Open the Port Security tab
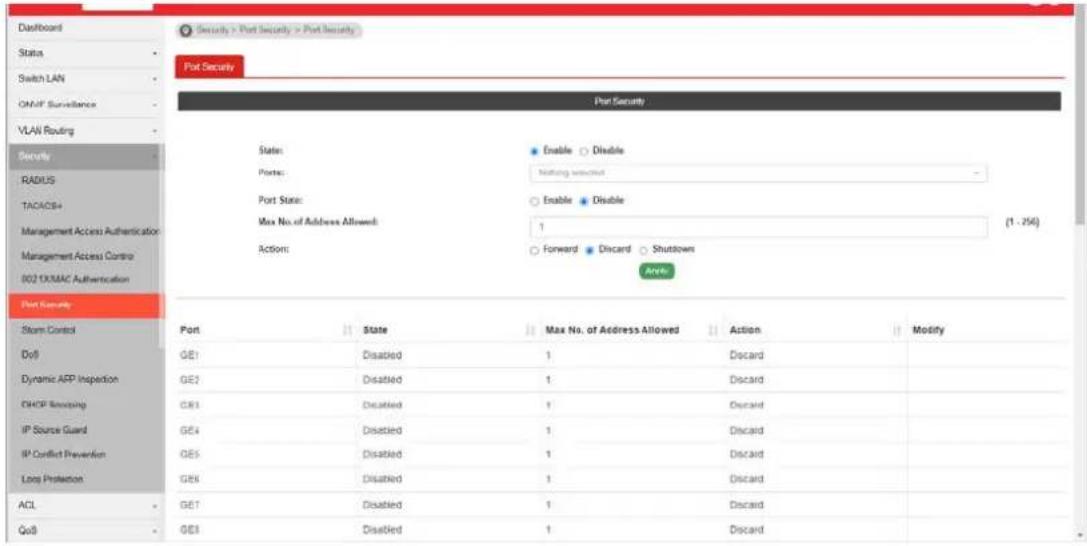 (209, 67)
